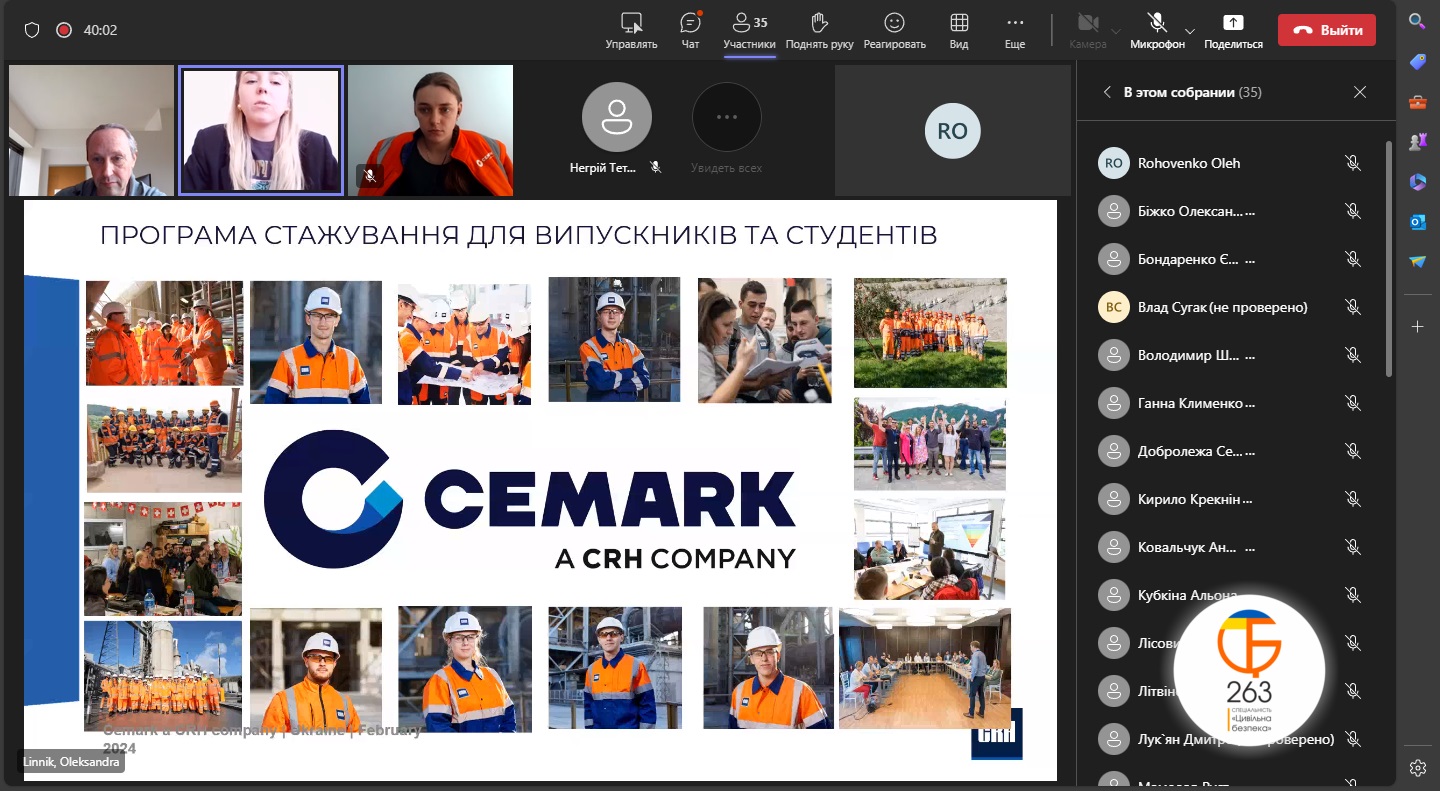Open the red toolbox icon in sidebar
Image resolution: width=1440 pixels, height=791 pixels.
coord(1417,102)
